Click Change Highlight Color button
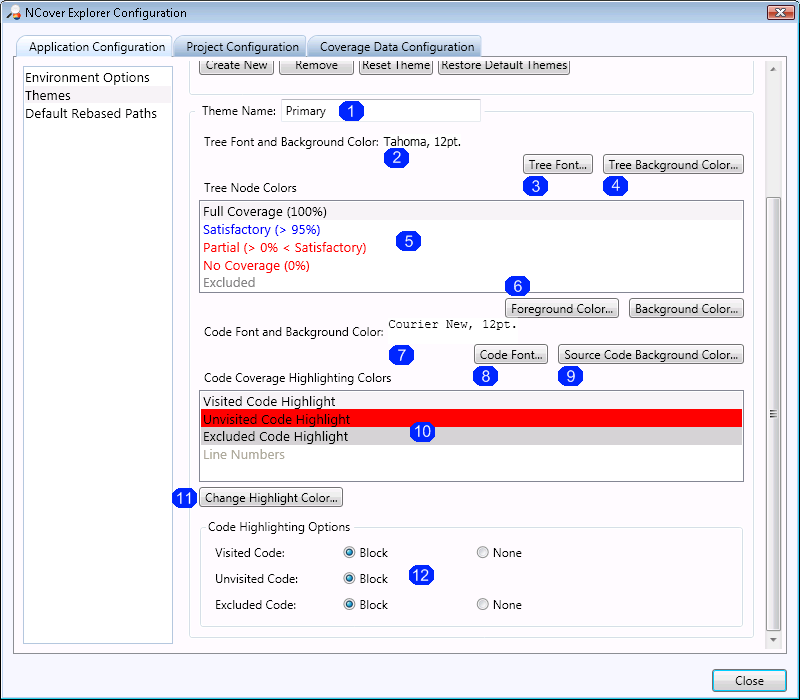The height and width of the screenshot is (700, 800). [271, 497]
